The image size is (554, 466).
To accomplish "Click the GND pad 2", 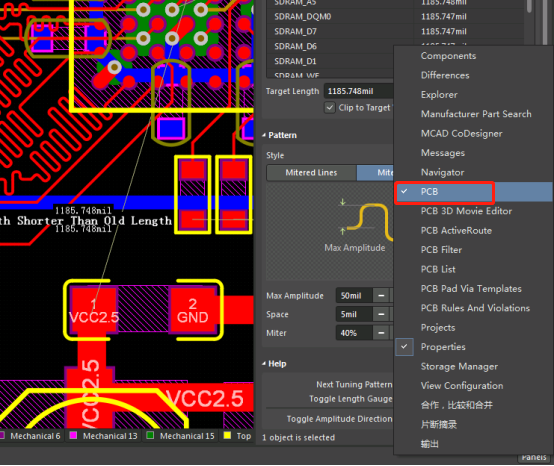I will tap(193, 310).
